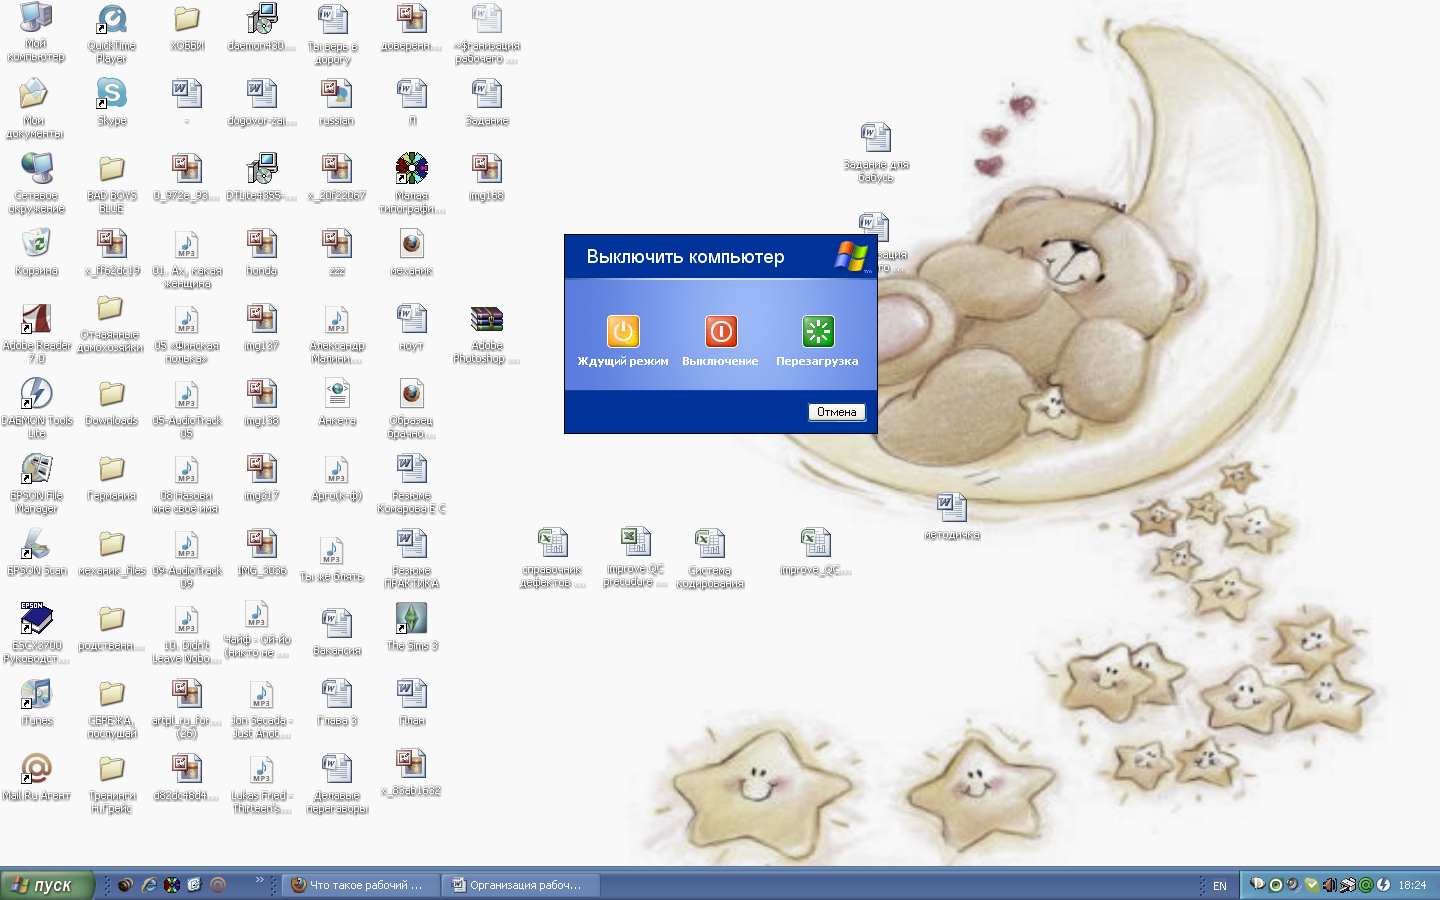The width and height of the screenshot is (1440, 900).
Task: Click the DAEMON Tools lightning tray icon
Action: [x=1384, y=885]
